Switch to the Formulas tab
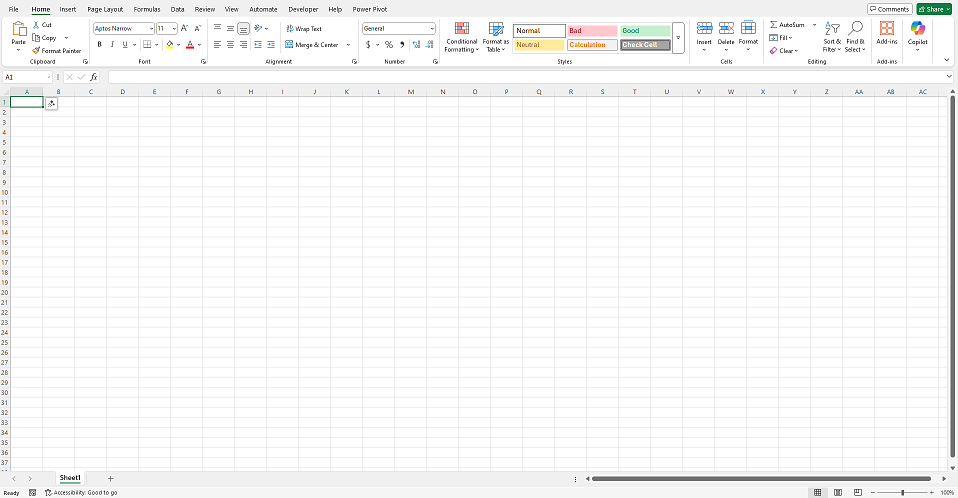The image size is (958, 498). pyautogui.click(x=147, y=9)
